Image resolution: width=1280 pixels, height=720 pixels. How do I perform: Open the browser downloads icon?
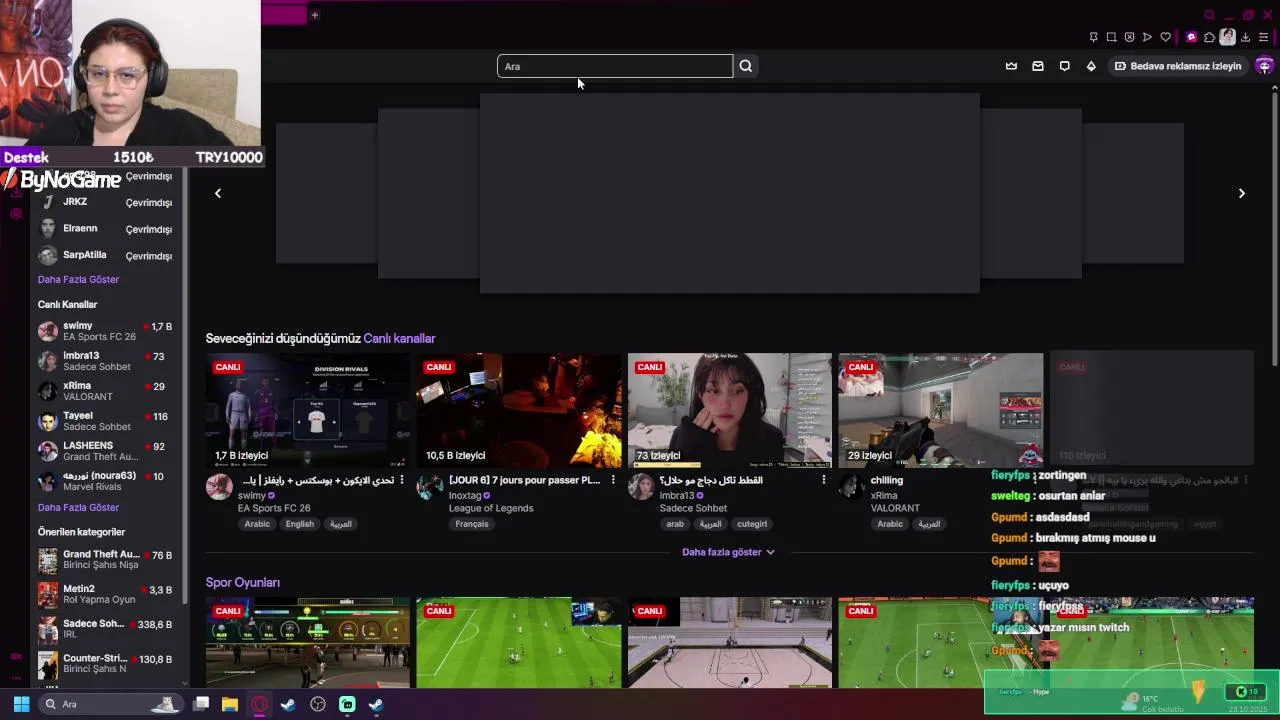pos(1245,37)
